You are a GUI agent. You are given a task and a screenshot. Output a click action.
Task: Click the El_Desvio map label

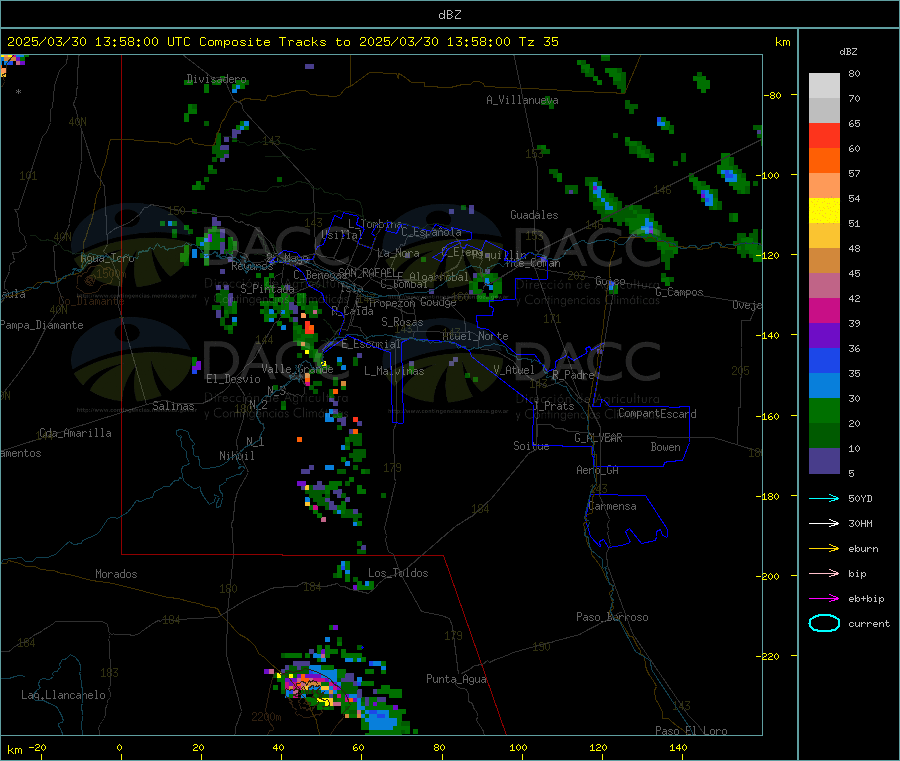[234, 379]
